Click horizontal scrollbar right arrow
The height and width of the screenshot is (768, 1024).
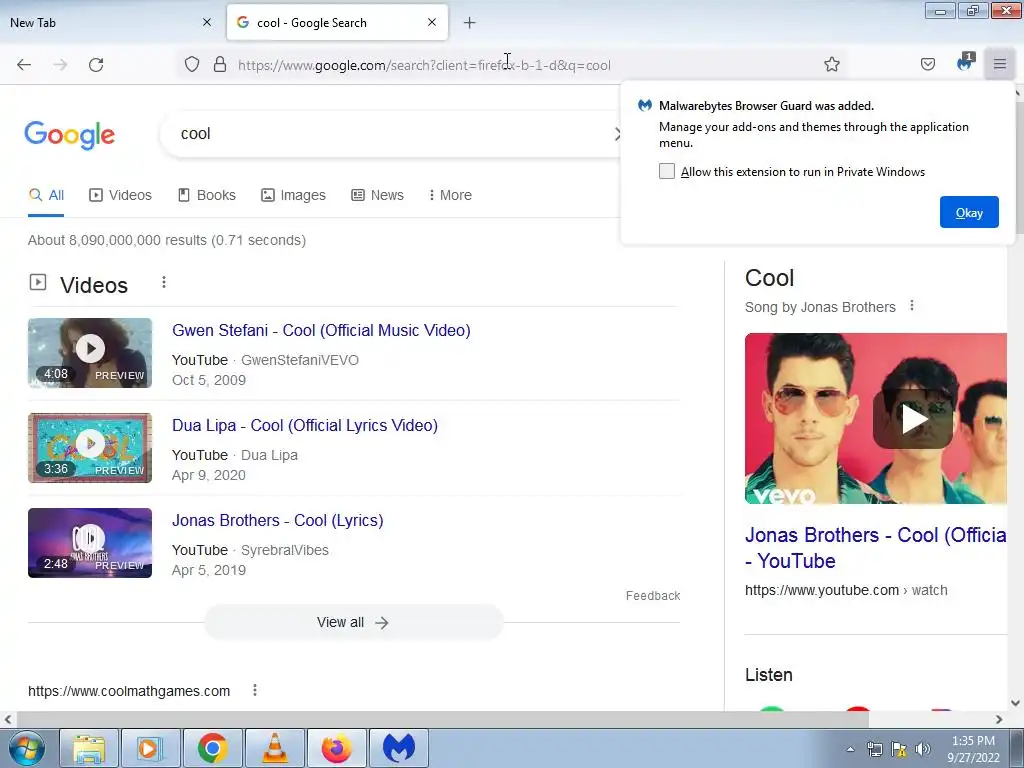[999, 719]
